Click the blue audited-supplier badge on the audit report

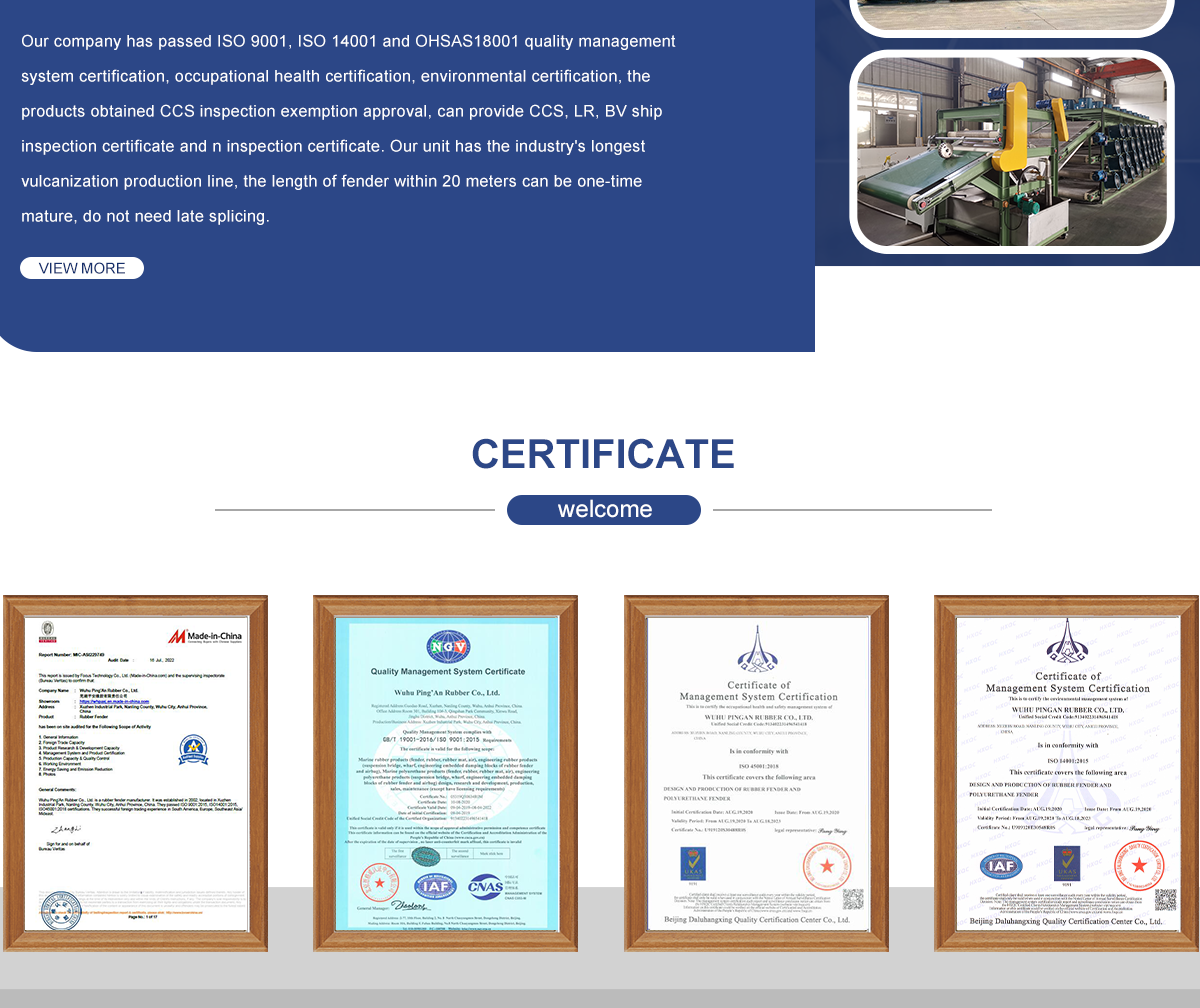click(x=193, y=749)
